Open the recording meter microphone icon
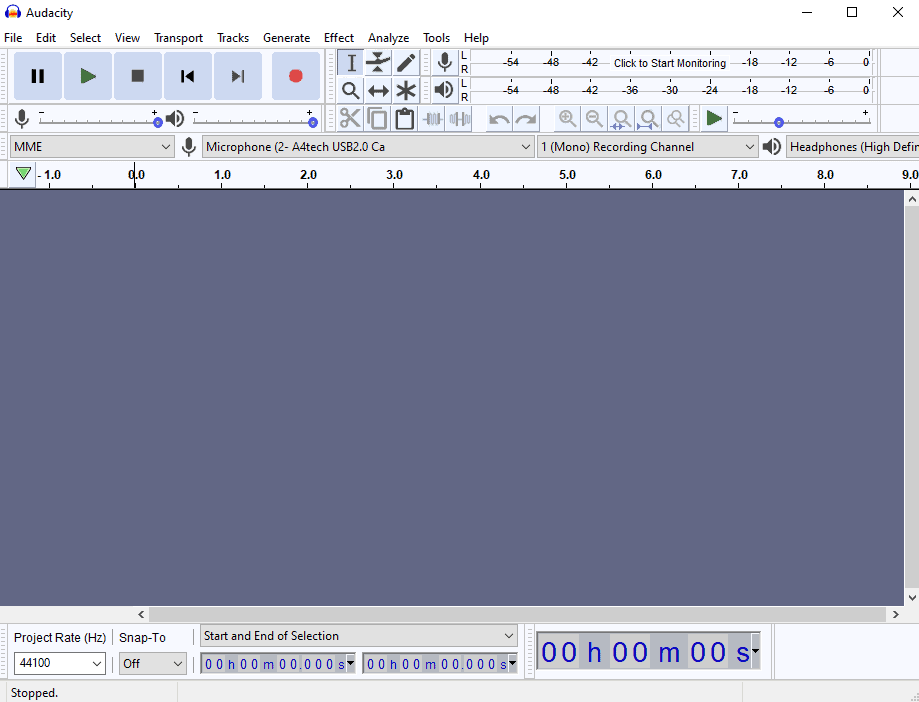919x702 pixels. coord(445,62)
